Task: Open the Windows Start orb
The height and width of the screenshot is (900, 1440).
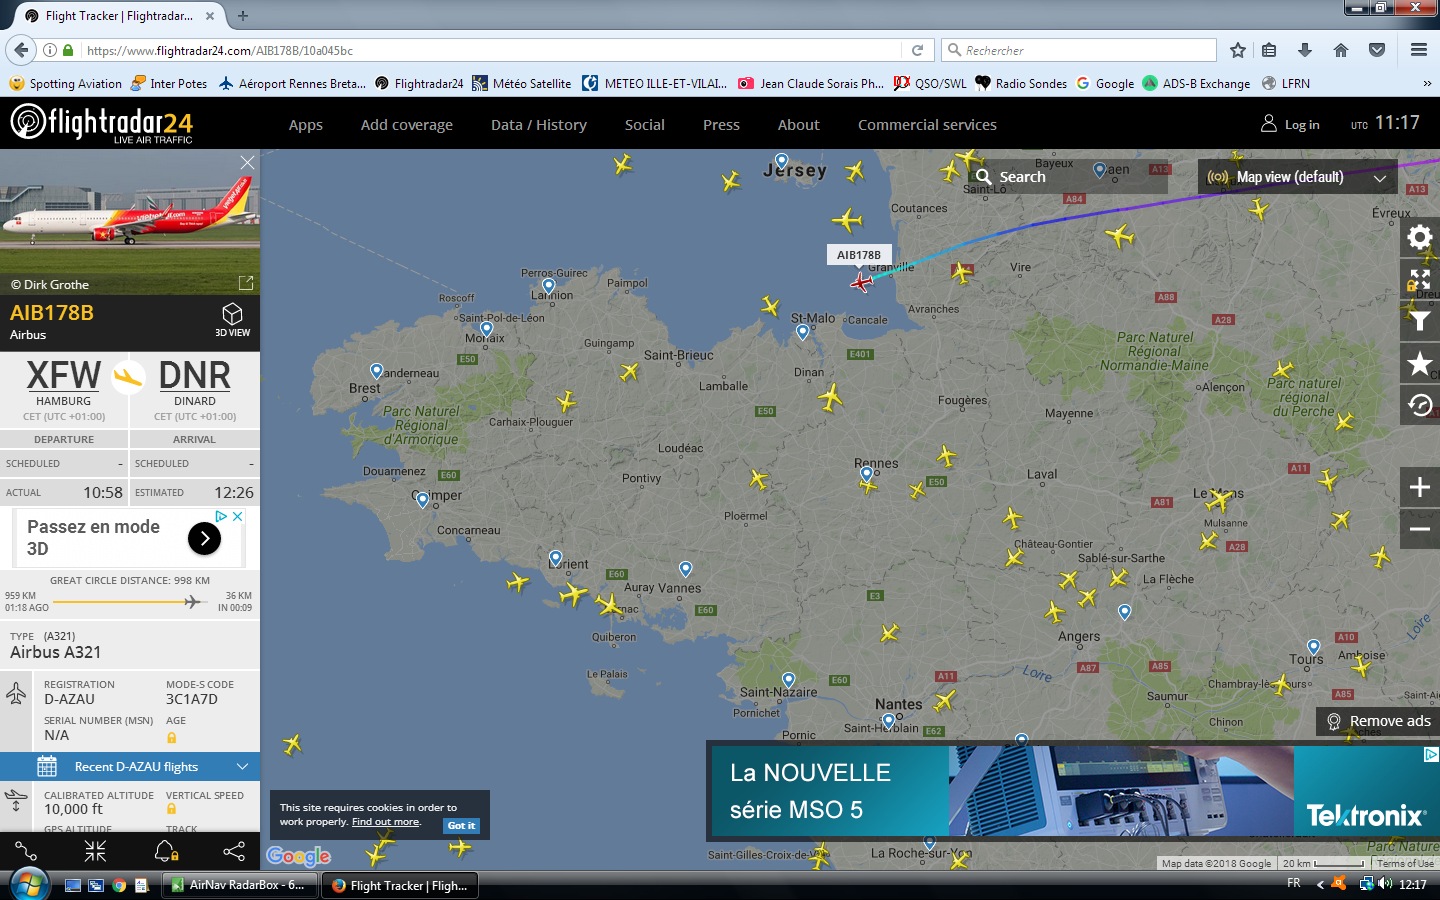Action: [x=29, y=885]
